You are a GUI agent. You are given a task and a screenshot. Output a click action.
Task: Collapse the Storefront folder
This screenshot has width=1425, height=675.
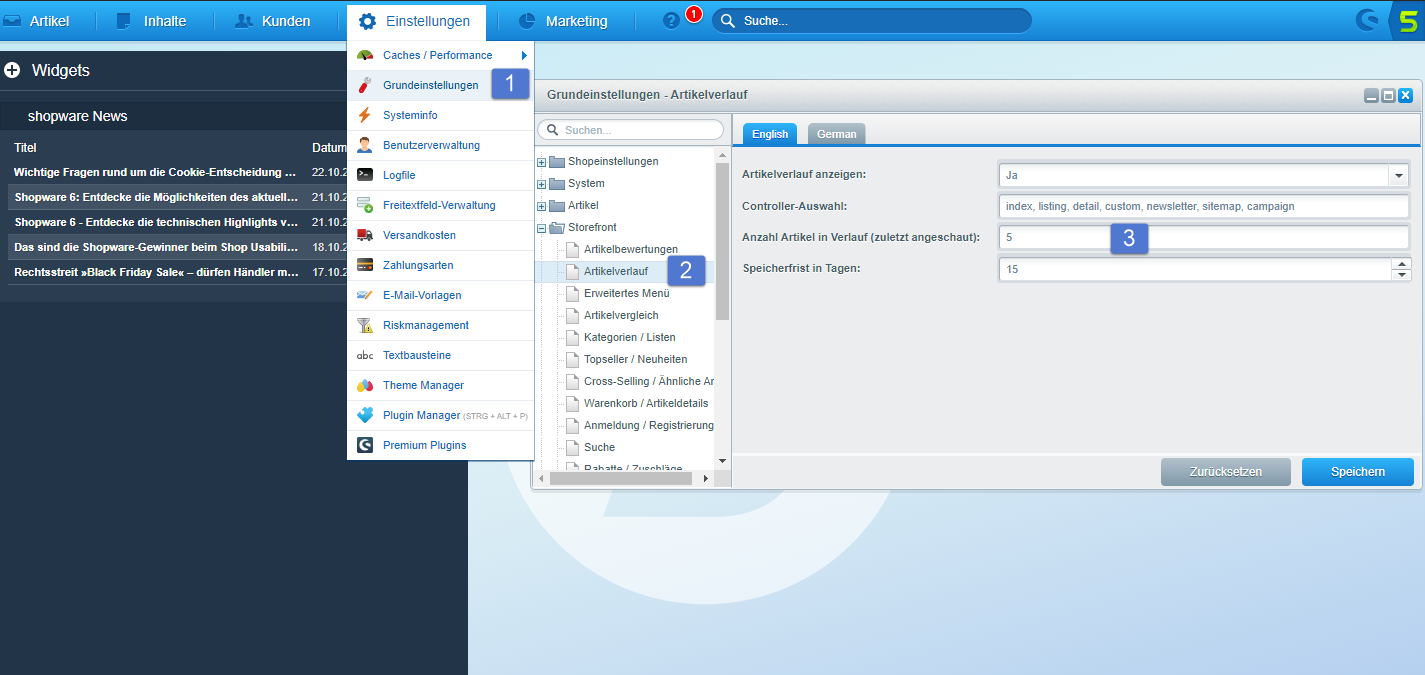tap(542, 228)
